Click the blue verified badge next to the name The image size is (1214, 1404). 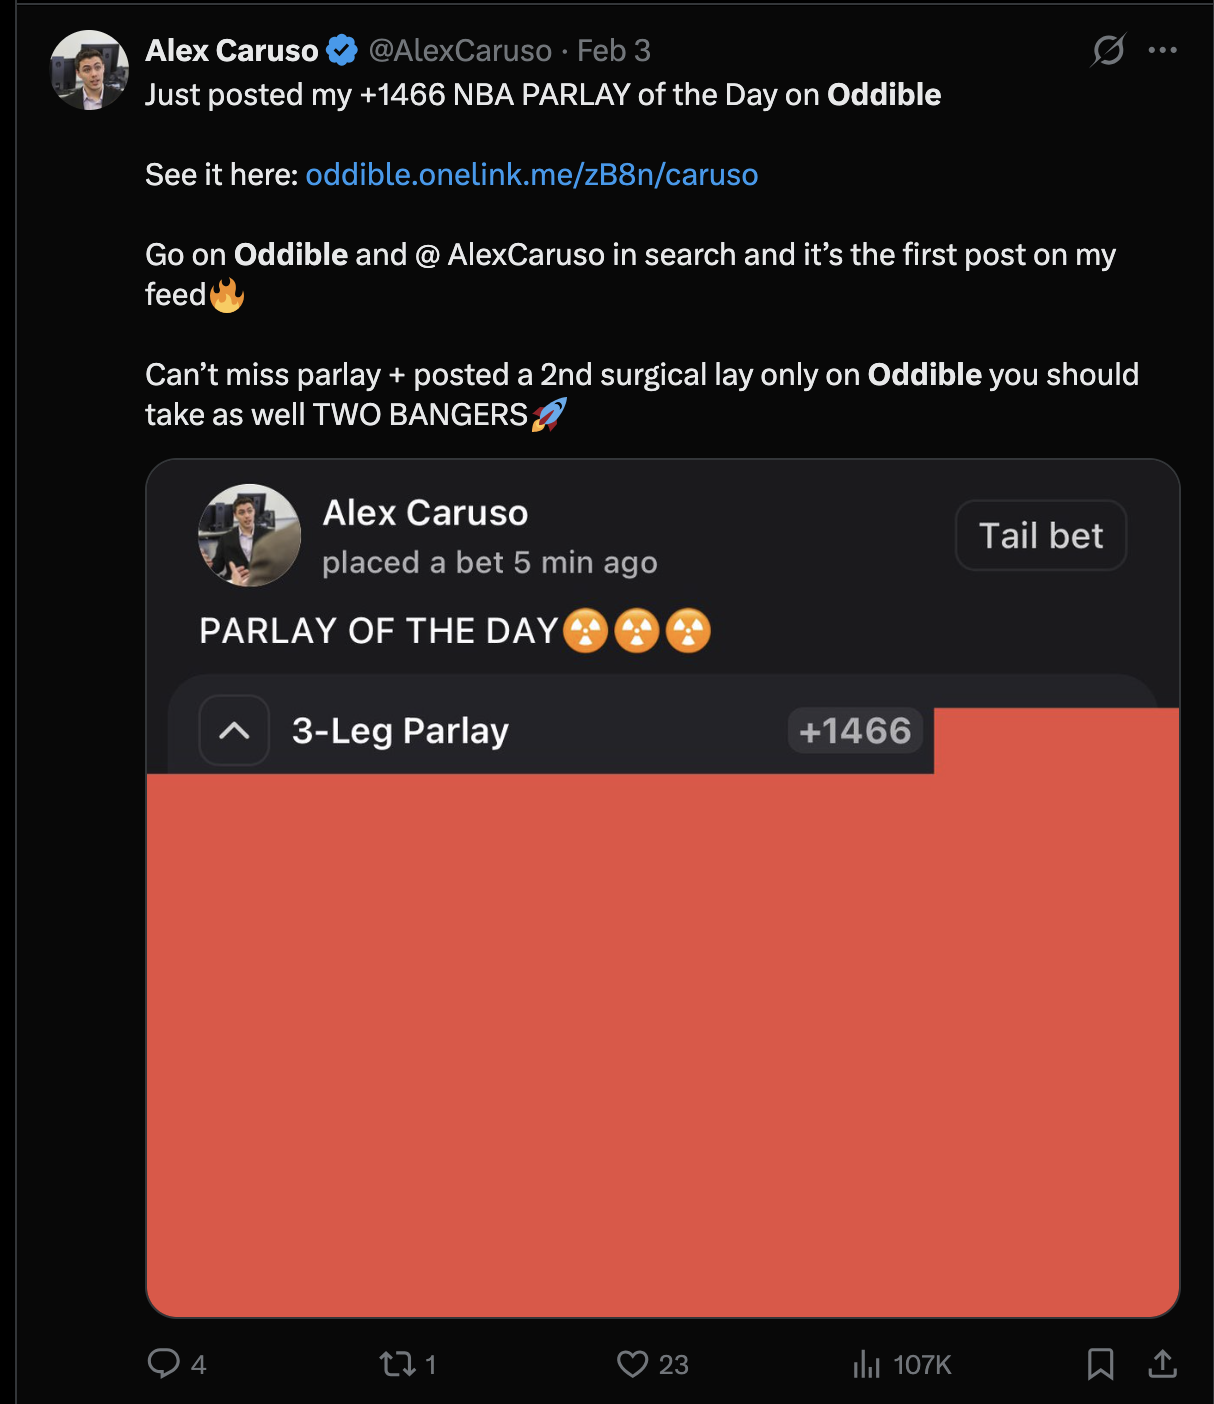(x=342, y=50)
